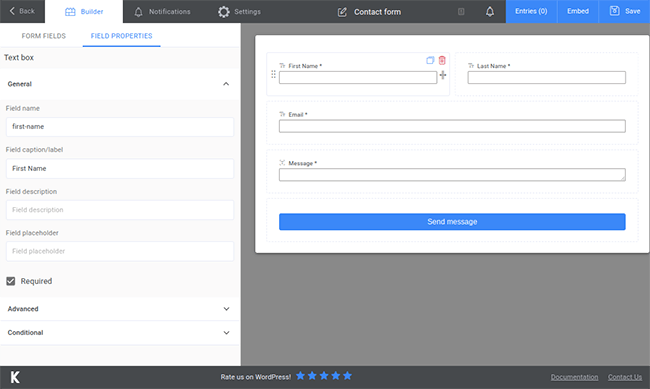Click the bell icon in top bar
The width and height of the screenshot is (650, 389).
tap(490, 12)
